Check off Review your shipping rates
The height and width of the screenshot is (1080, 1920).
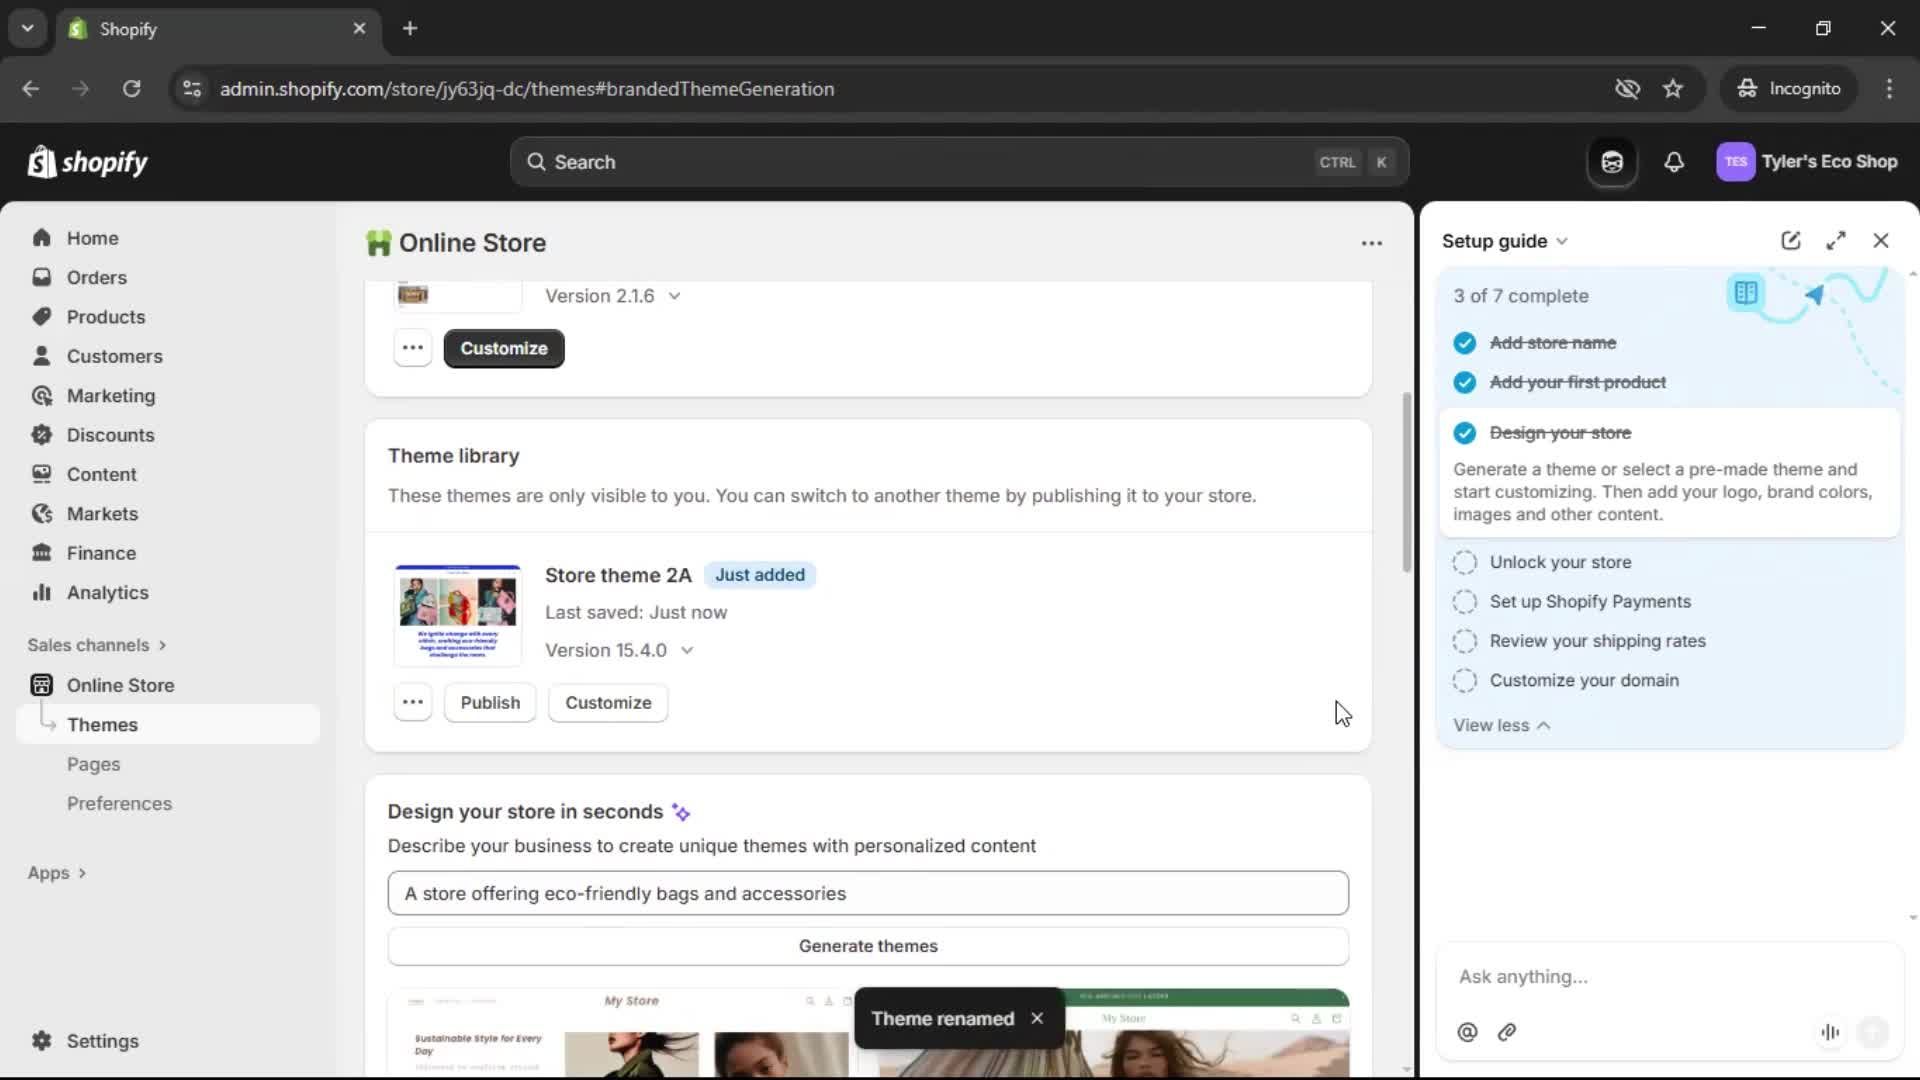(x=1464, y=641)
